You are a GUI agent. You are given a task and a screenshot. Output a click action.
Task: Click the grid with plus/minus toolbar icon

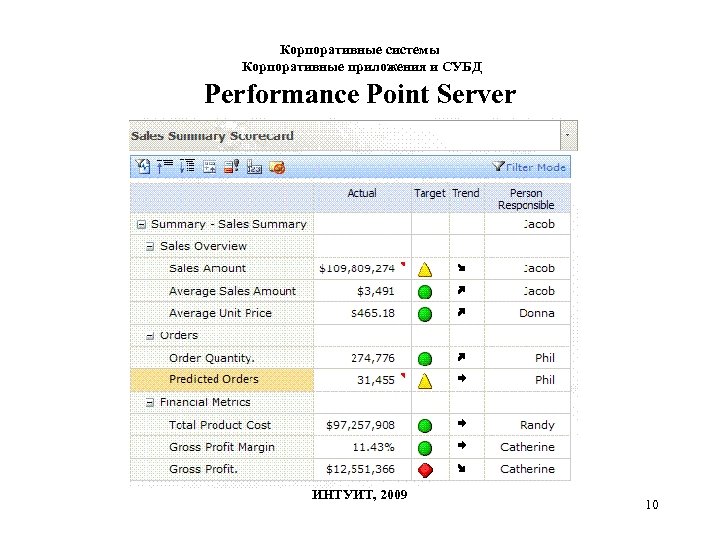[210, 167]
